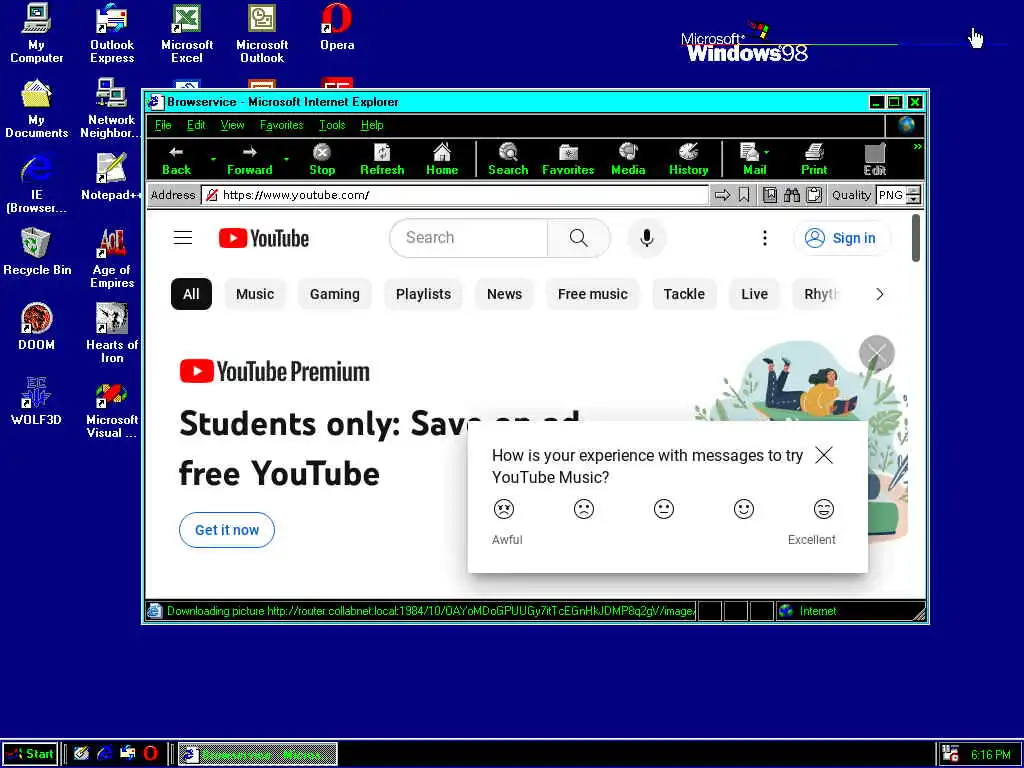Show more chips with right chevron
The image size is (1024, 768).
click(880, 294)
